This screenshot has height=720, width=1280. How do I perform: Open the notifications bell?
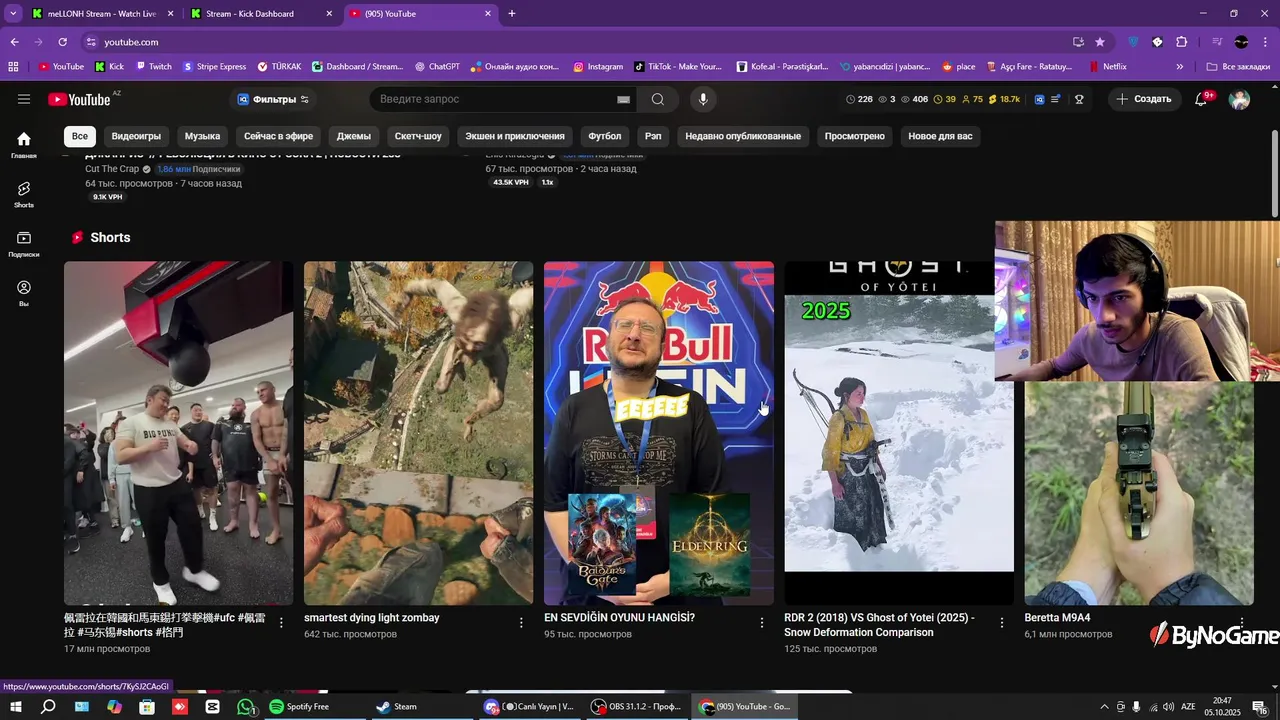1202,99
